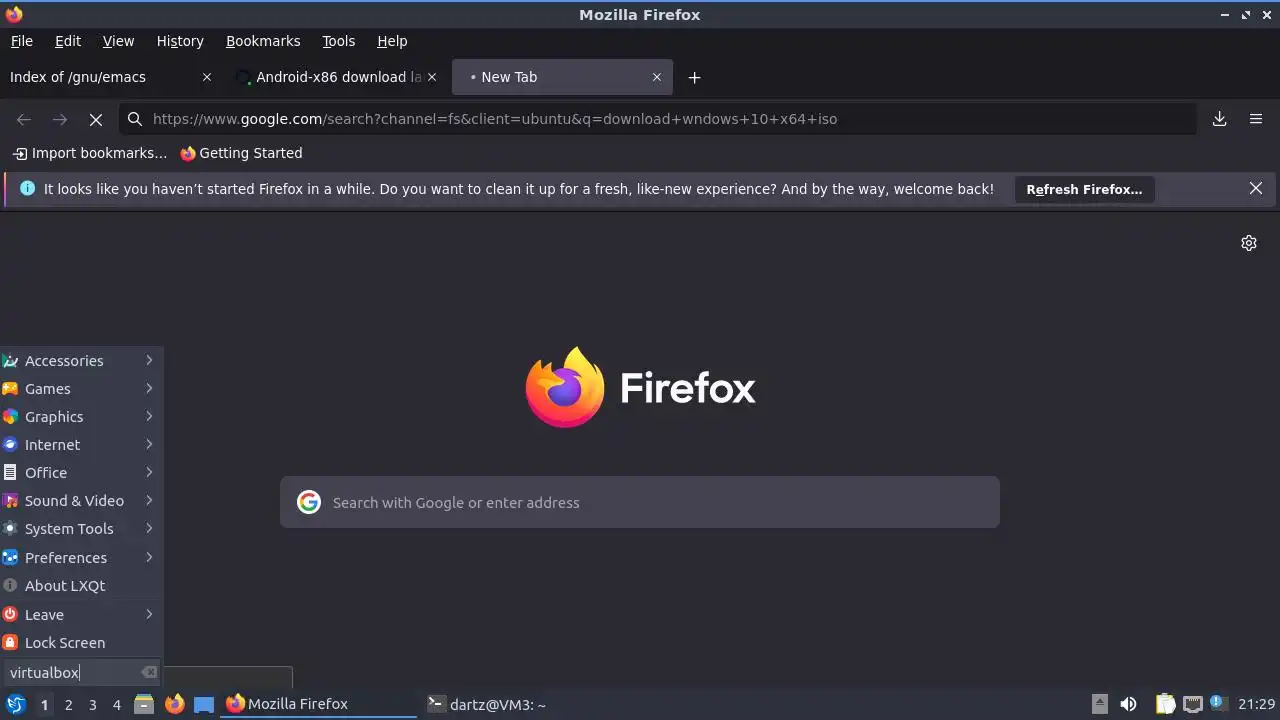This screenshot has height=720, width=1280.
Task: Open the removable media eject applet
Action: 1099,704
